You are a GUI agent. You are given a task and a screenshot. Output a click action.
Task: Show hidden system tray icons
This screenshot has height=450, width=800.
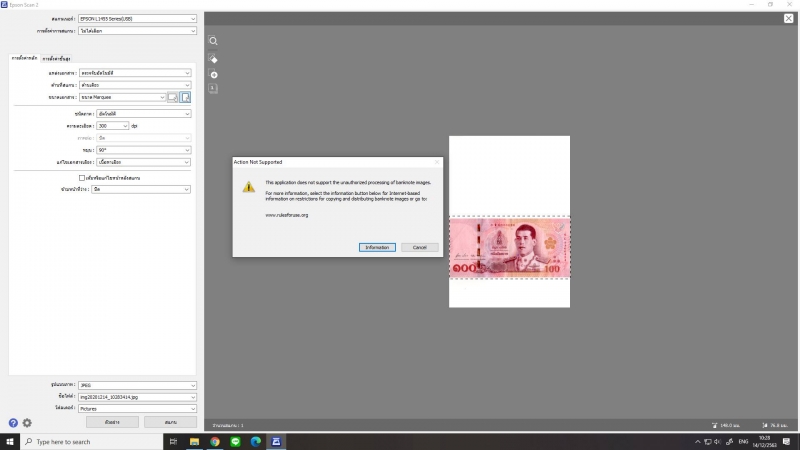pyautogui.click(x=697, y=442)
